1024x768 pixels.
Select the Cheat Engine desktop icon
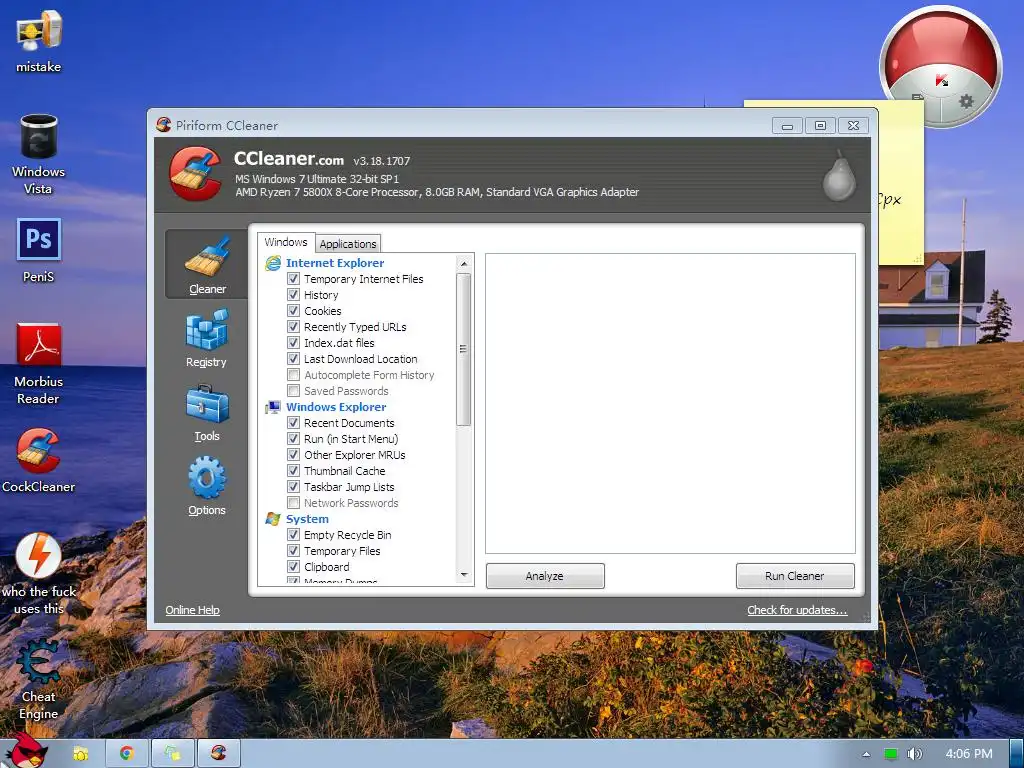point(39,679)
